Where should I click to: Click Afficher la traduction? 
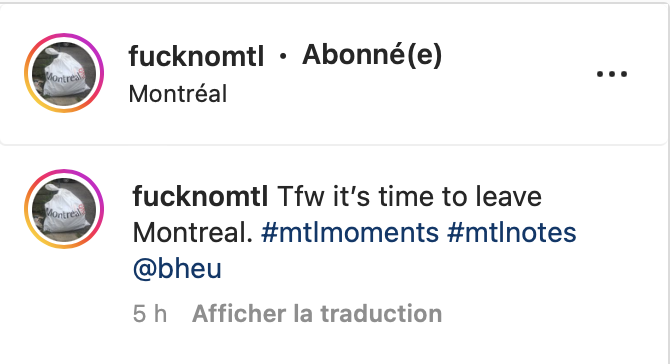click(317, 314)
